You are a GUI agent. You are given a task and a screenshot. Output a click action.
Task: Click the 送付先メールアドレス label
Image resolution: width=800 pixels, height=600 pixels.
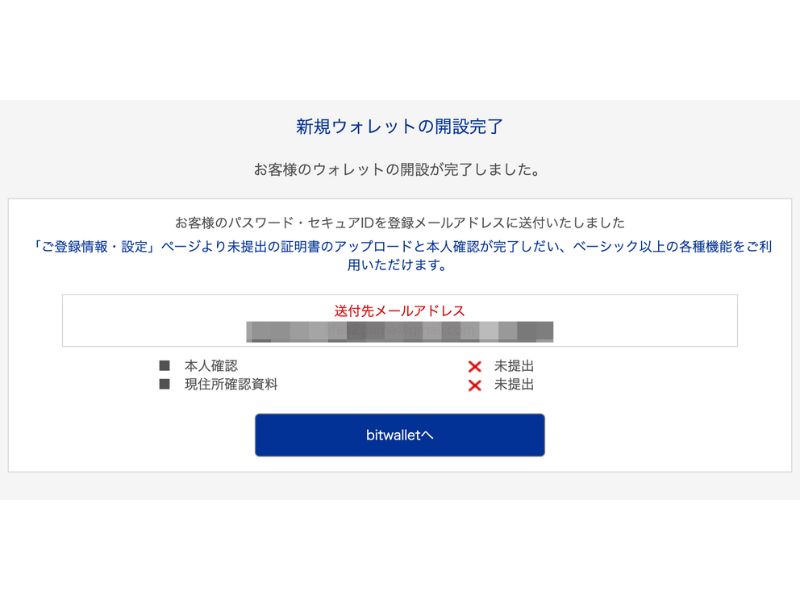(x=399, y=311)
